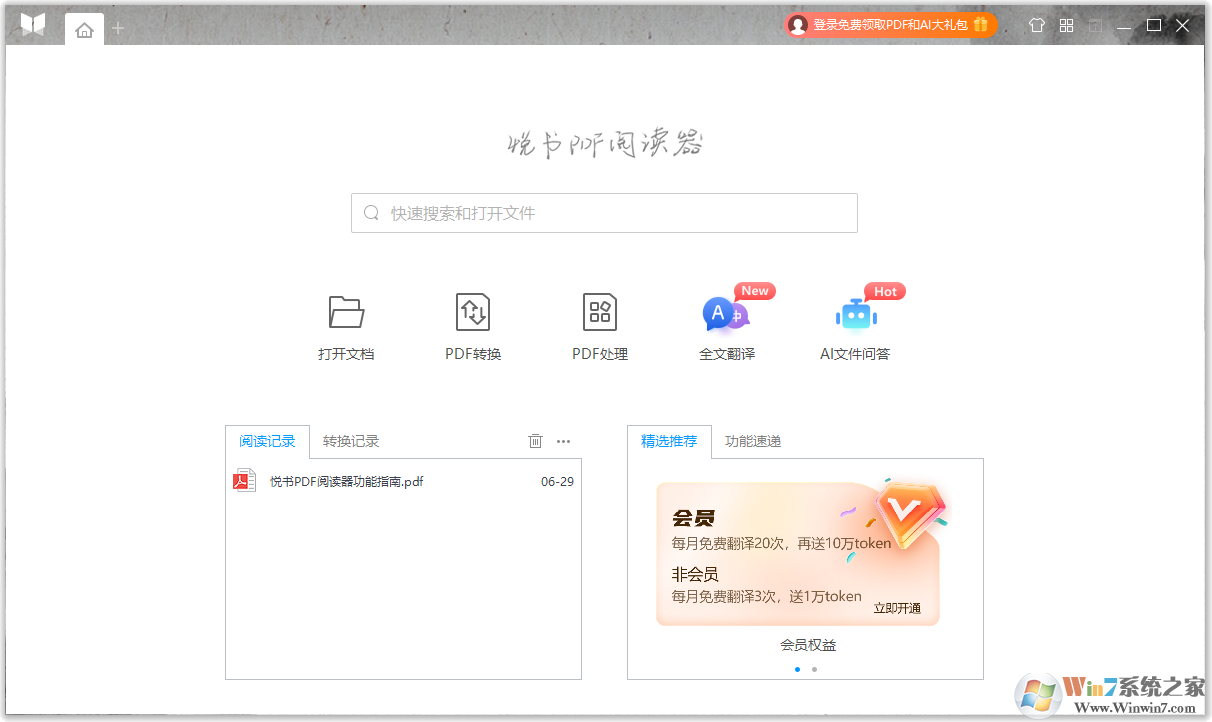Image resolution: width=1212 pixels, height=722 pixels.
Task: Select the second carousel dot indicator
Action: click(x=812, y=668)
